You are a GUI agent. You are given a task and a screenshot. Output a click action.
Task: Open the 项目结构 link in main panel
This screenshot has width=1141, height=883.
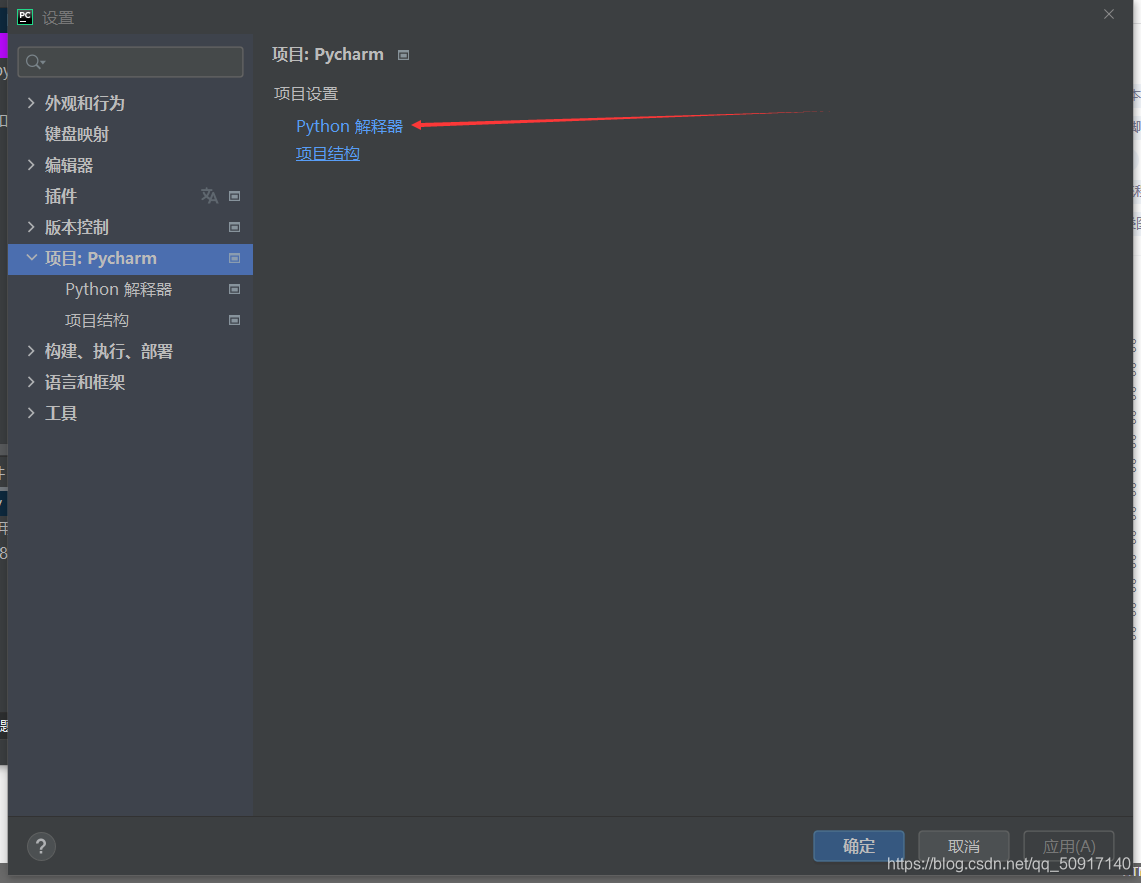click(327, 154)
